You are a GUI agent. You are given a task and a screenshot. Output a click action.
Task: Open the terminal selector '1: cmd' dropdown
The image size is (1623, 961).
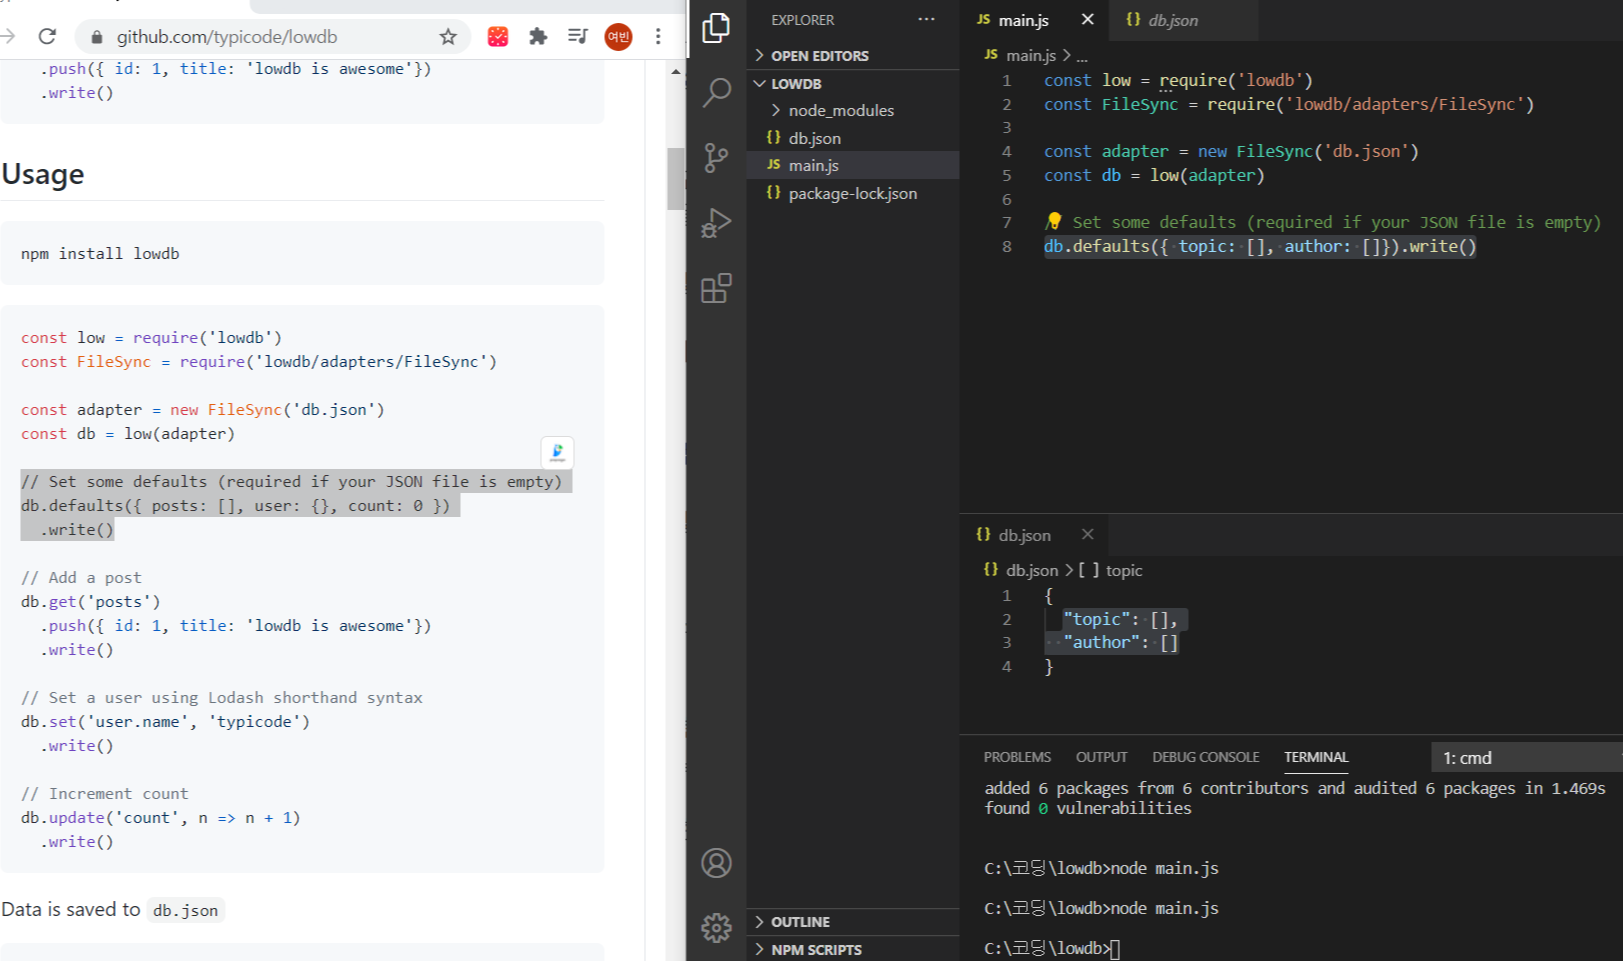click(1526, 757)
